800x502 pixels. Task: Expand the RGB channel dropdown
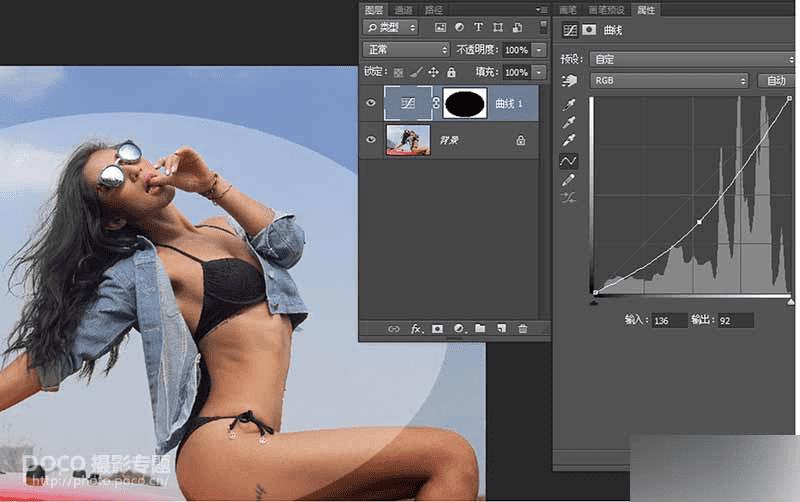[x=669, y=80]
